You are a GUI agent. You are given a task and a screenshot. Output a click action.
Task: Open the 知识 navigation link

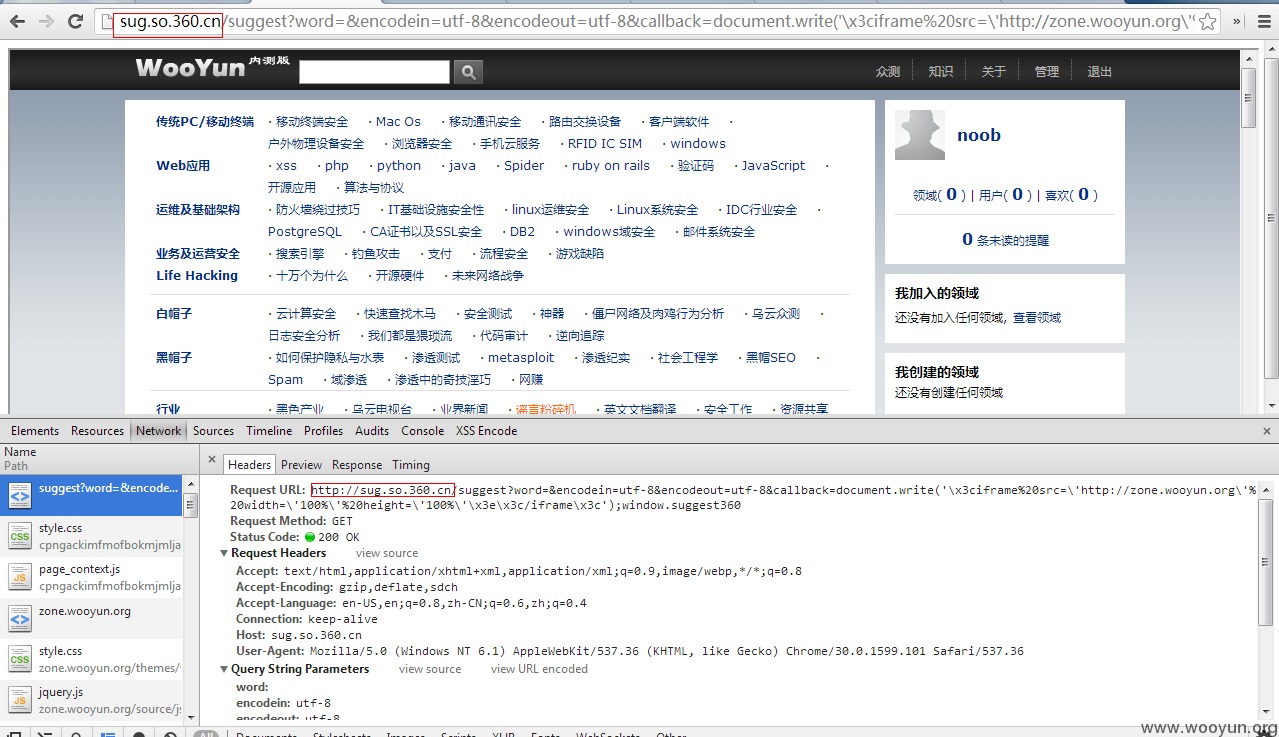click(940, 71)
